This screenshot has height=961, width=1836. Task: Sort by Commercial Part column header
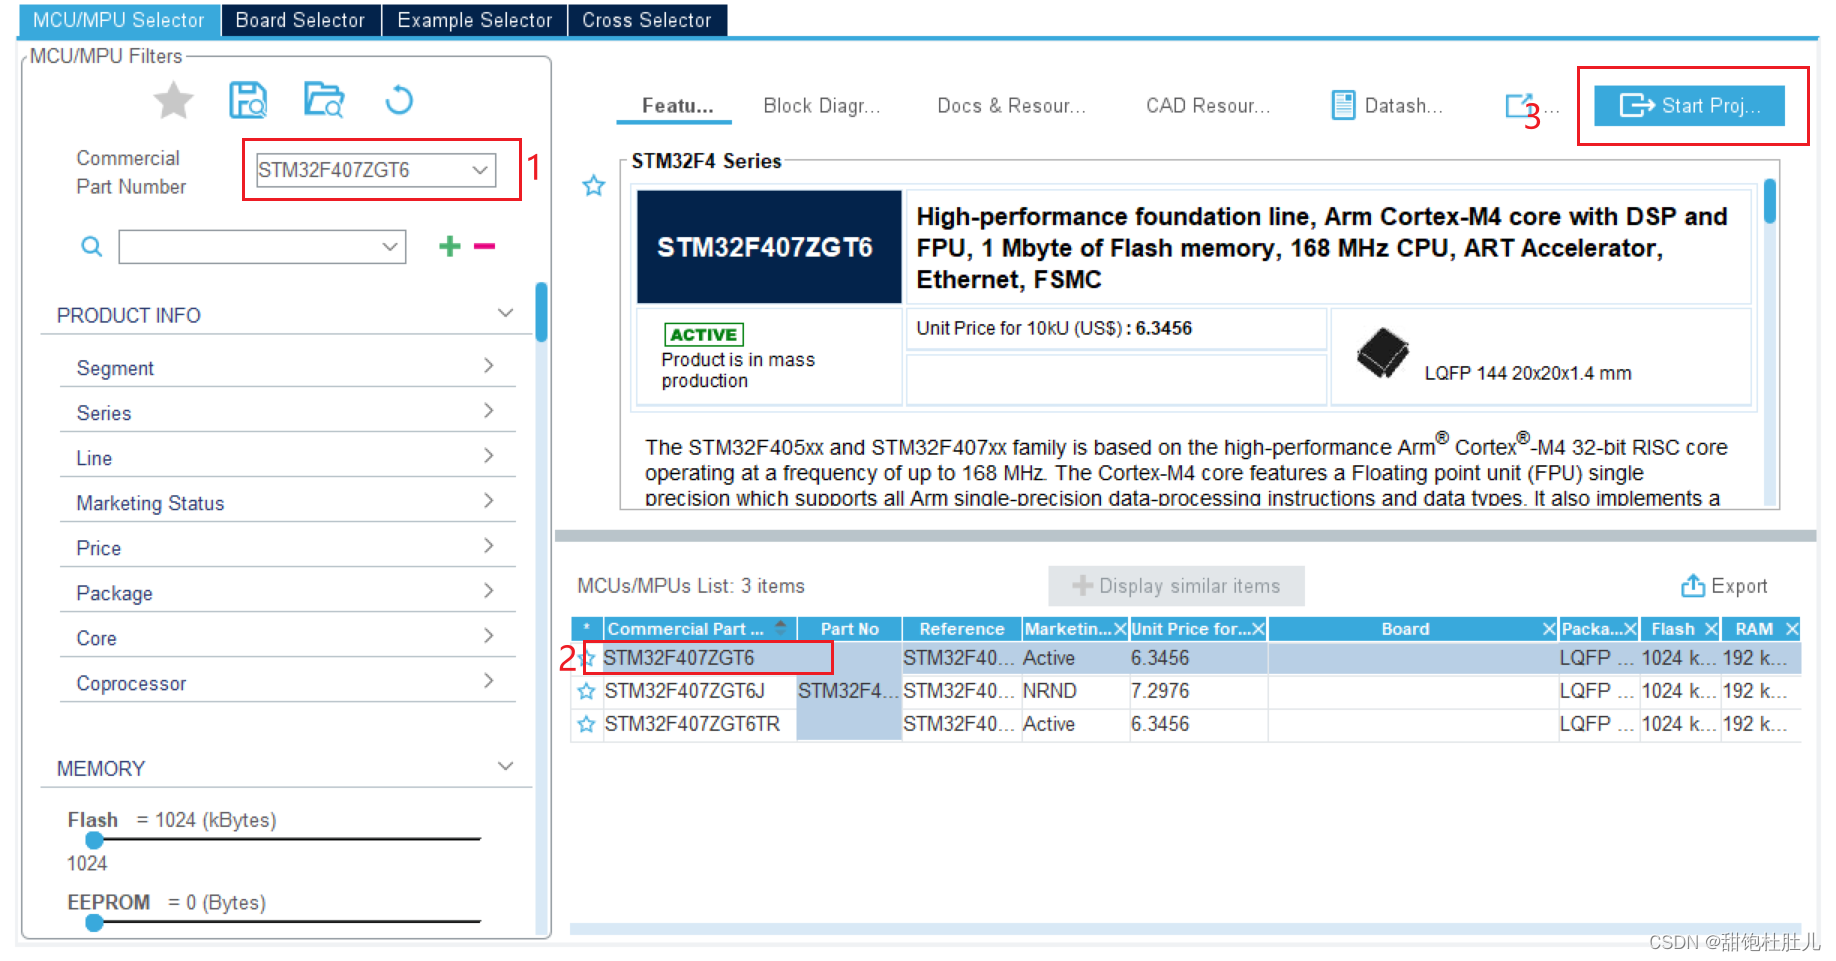coord(699,629)
